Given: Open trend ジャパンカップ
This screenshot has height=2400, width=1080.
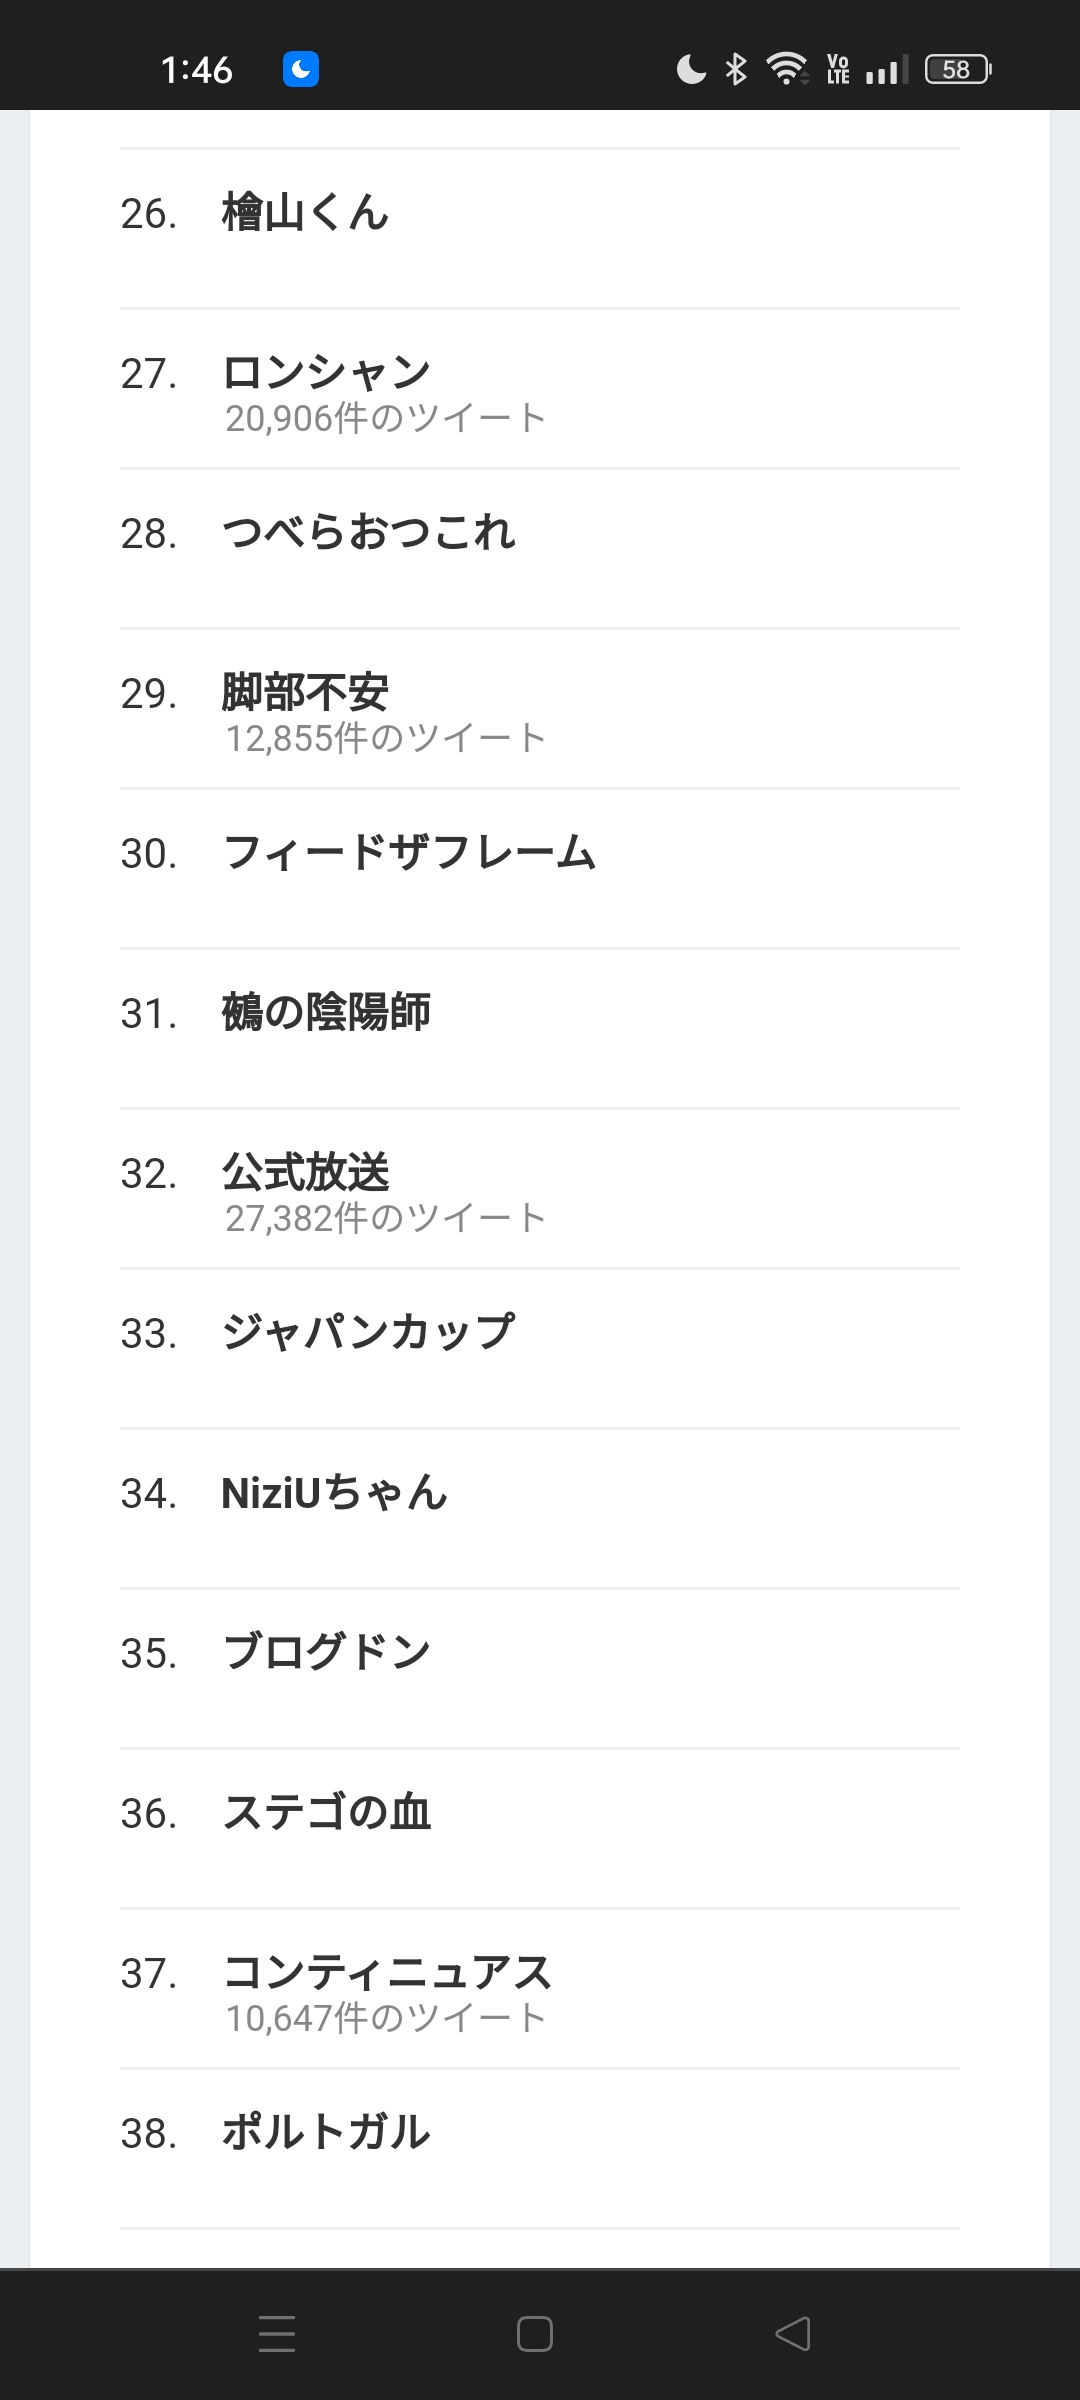Looking at the screenshot, I should pyautogui.click(x=368, y=1333).
